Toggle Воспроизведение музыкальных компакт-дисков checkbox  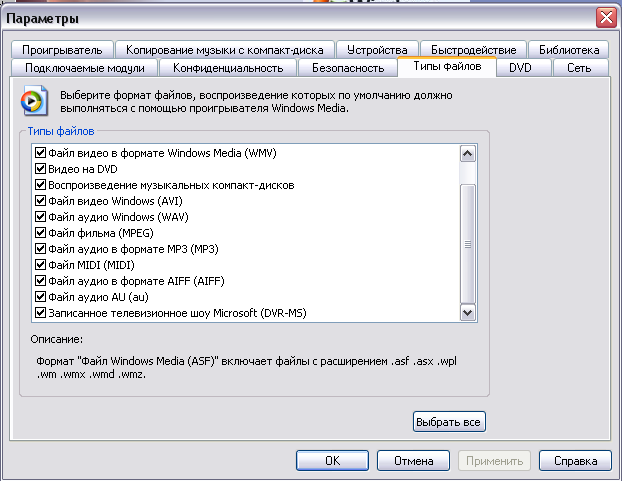point(40,185)
